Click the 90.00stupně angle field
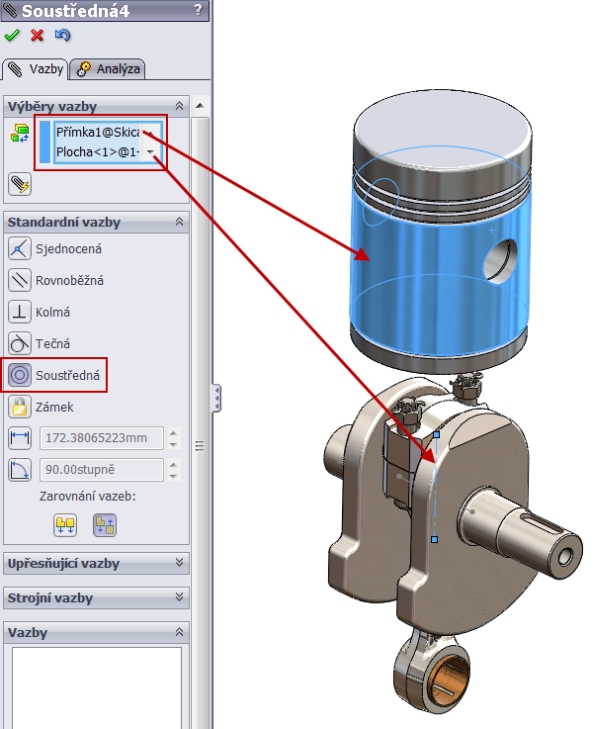This screenshot has width=600, height=729. point(101,470)
